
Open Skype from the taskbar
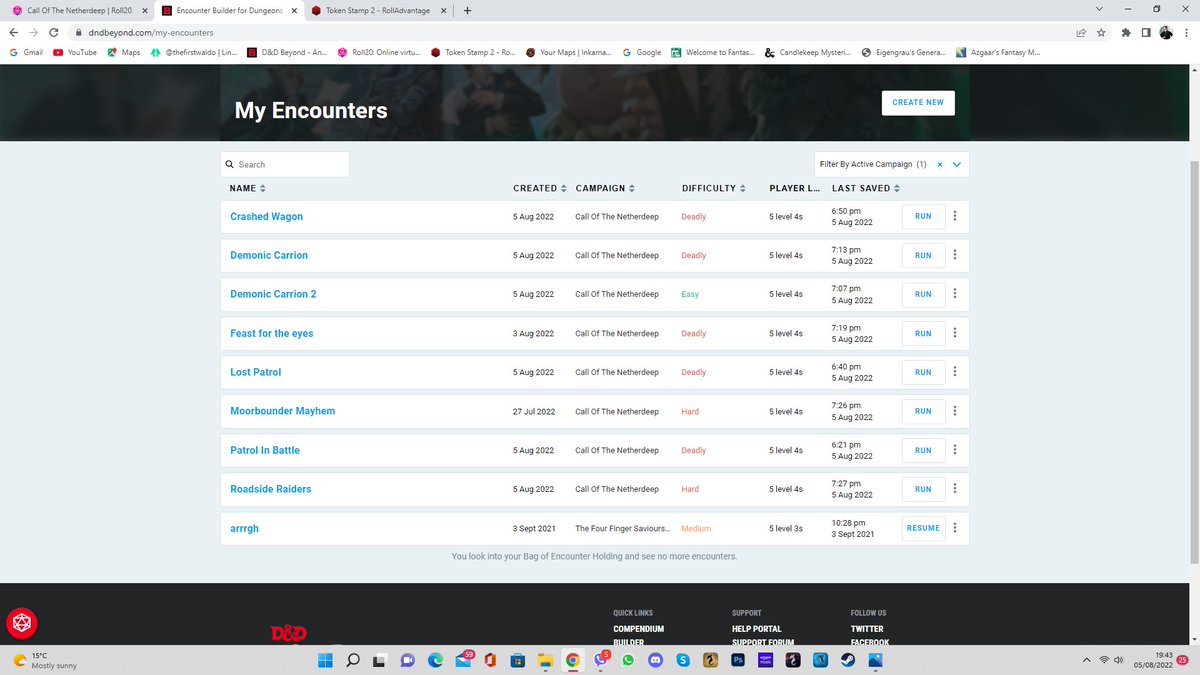pyautogui.click(x=683, y=660)
